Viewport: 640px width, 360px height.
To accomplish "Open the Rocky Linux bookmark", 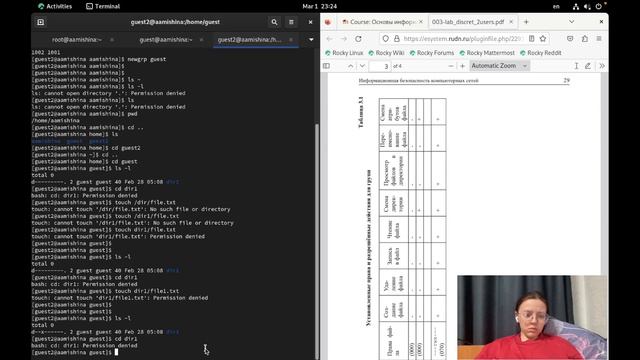I will (x=344, y=53).
